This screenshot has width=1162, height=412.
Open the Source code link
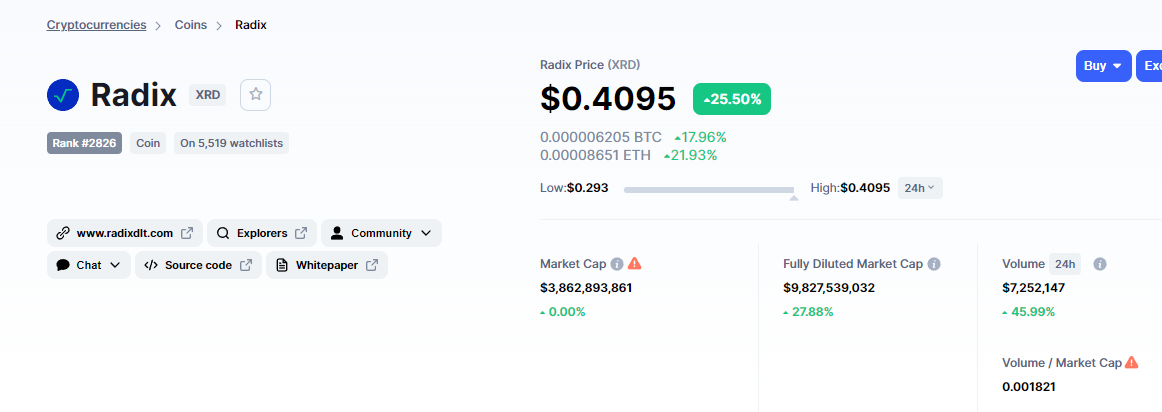tap(198, 265)
